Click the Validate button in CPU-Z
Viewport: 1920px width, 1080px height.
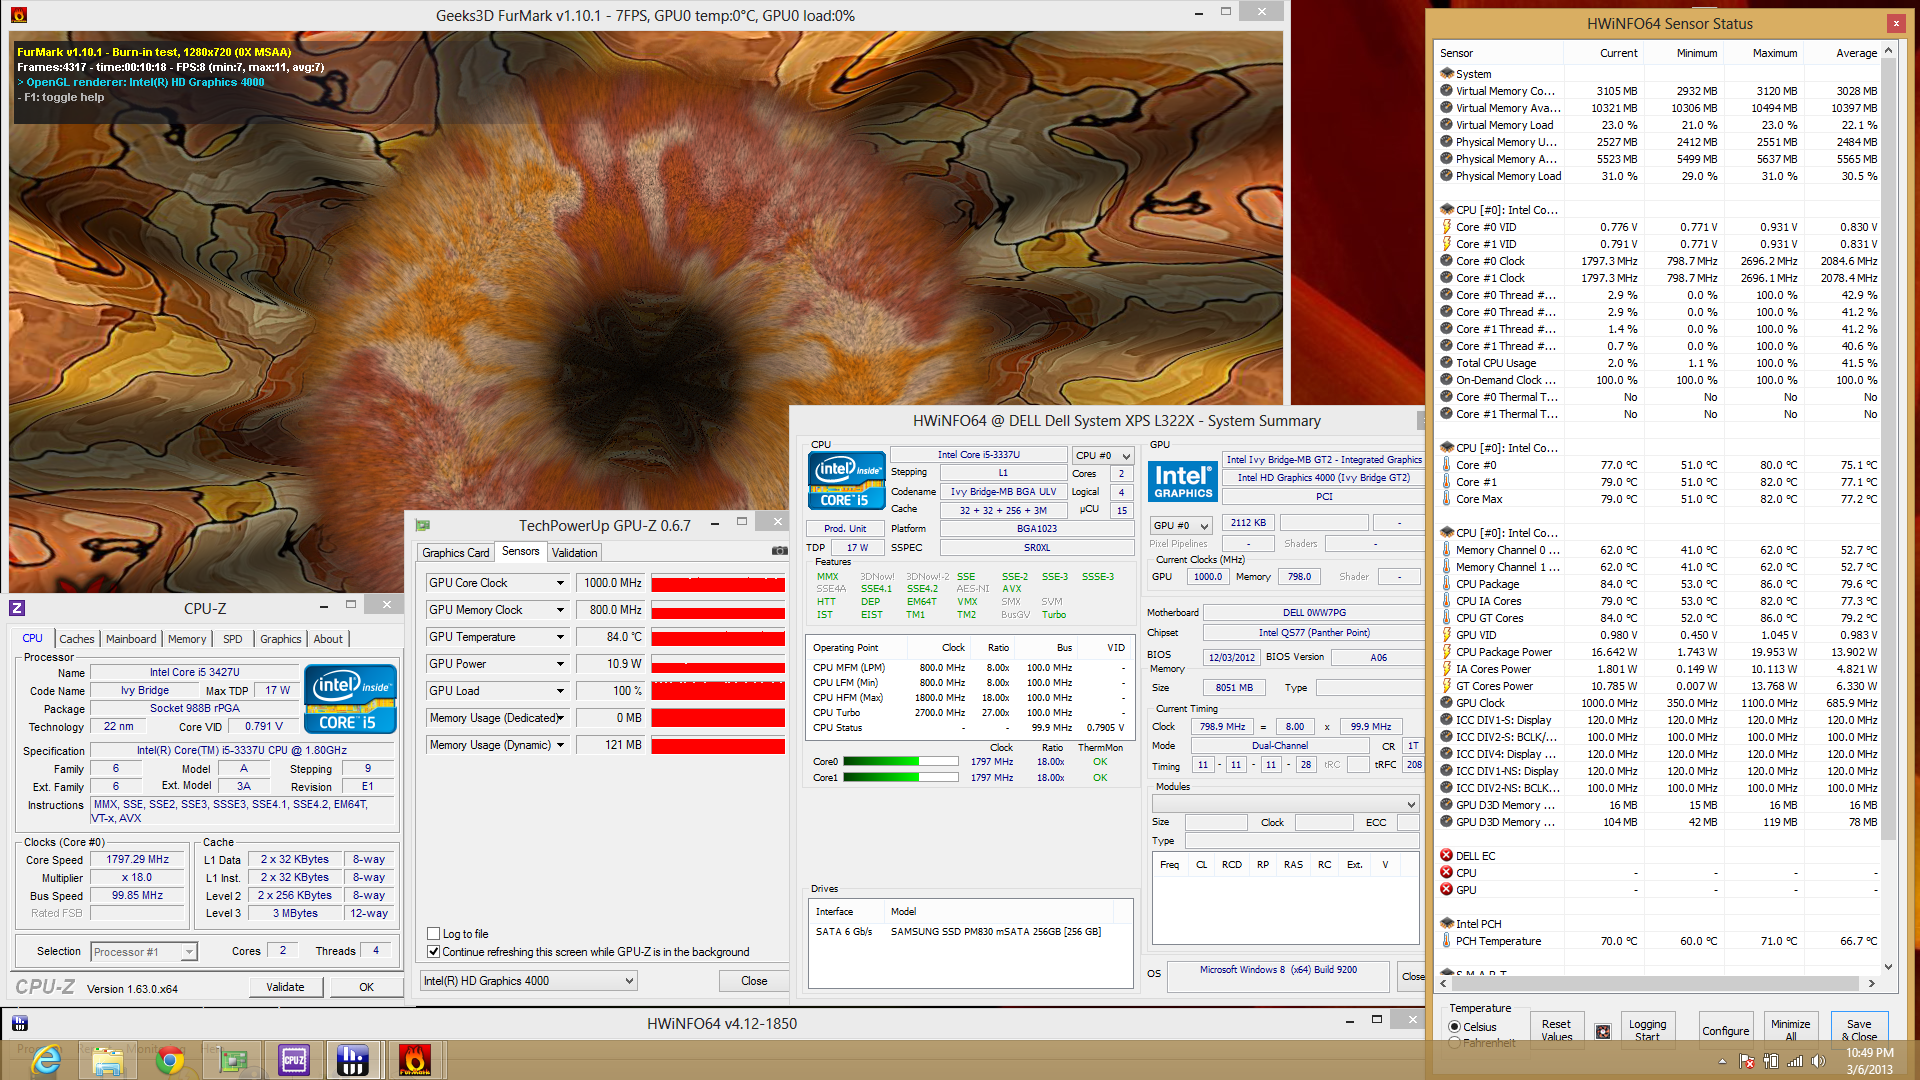(285, 987)
